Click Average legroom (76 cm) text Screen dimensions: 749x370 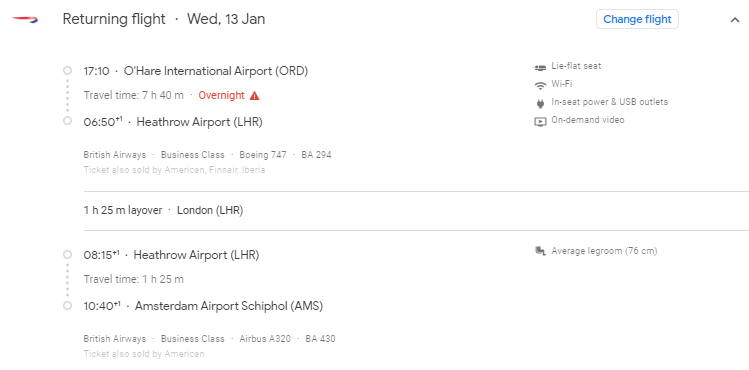pyautogui.click(x=604, y=251)
